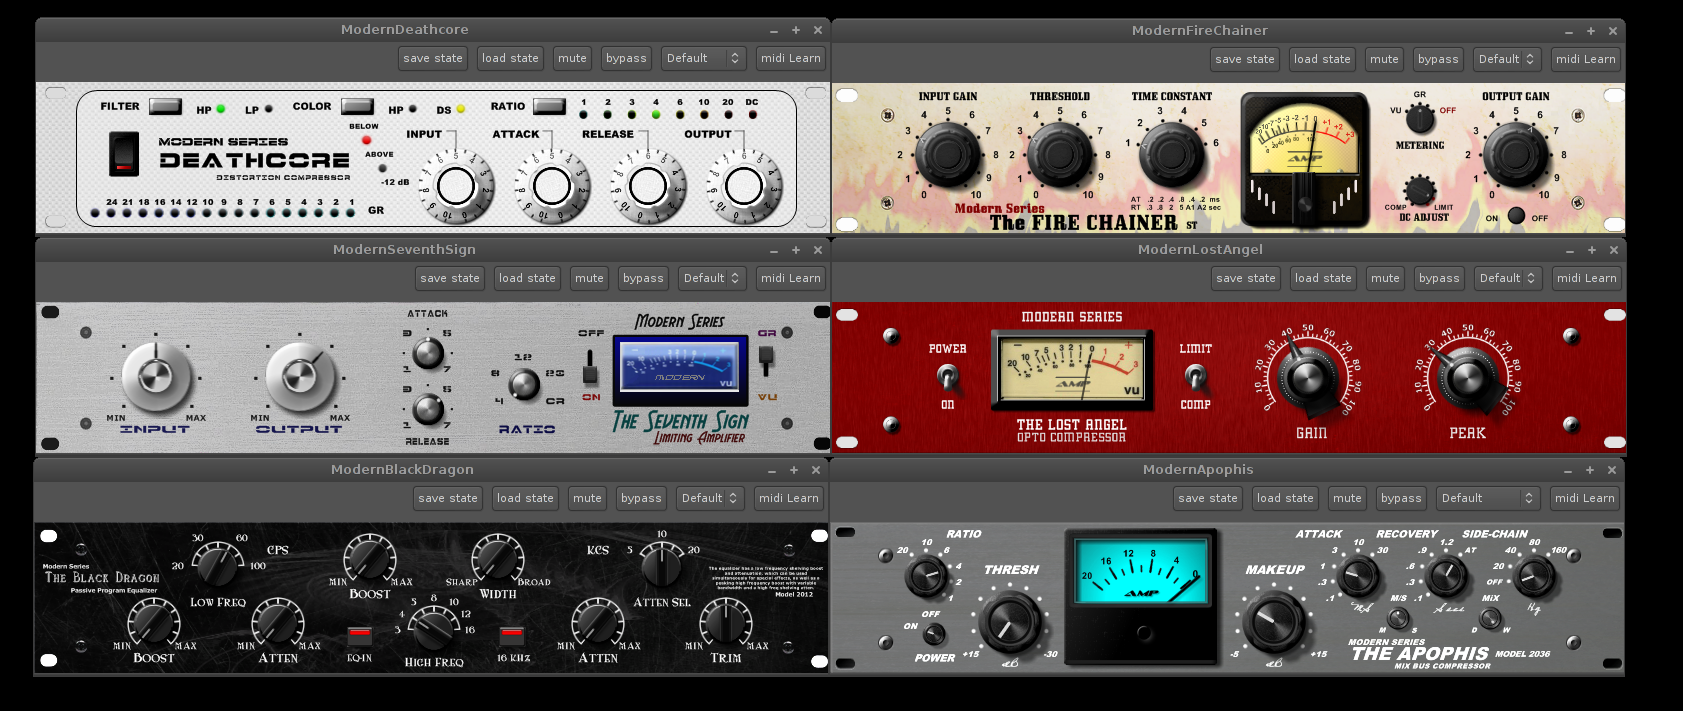Click the INPUT knob on Seventh Sign

click(x=155, y=376)
